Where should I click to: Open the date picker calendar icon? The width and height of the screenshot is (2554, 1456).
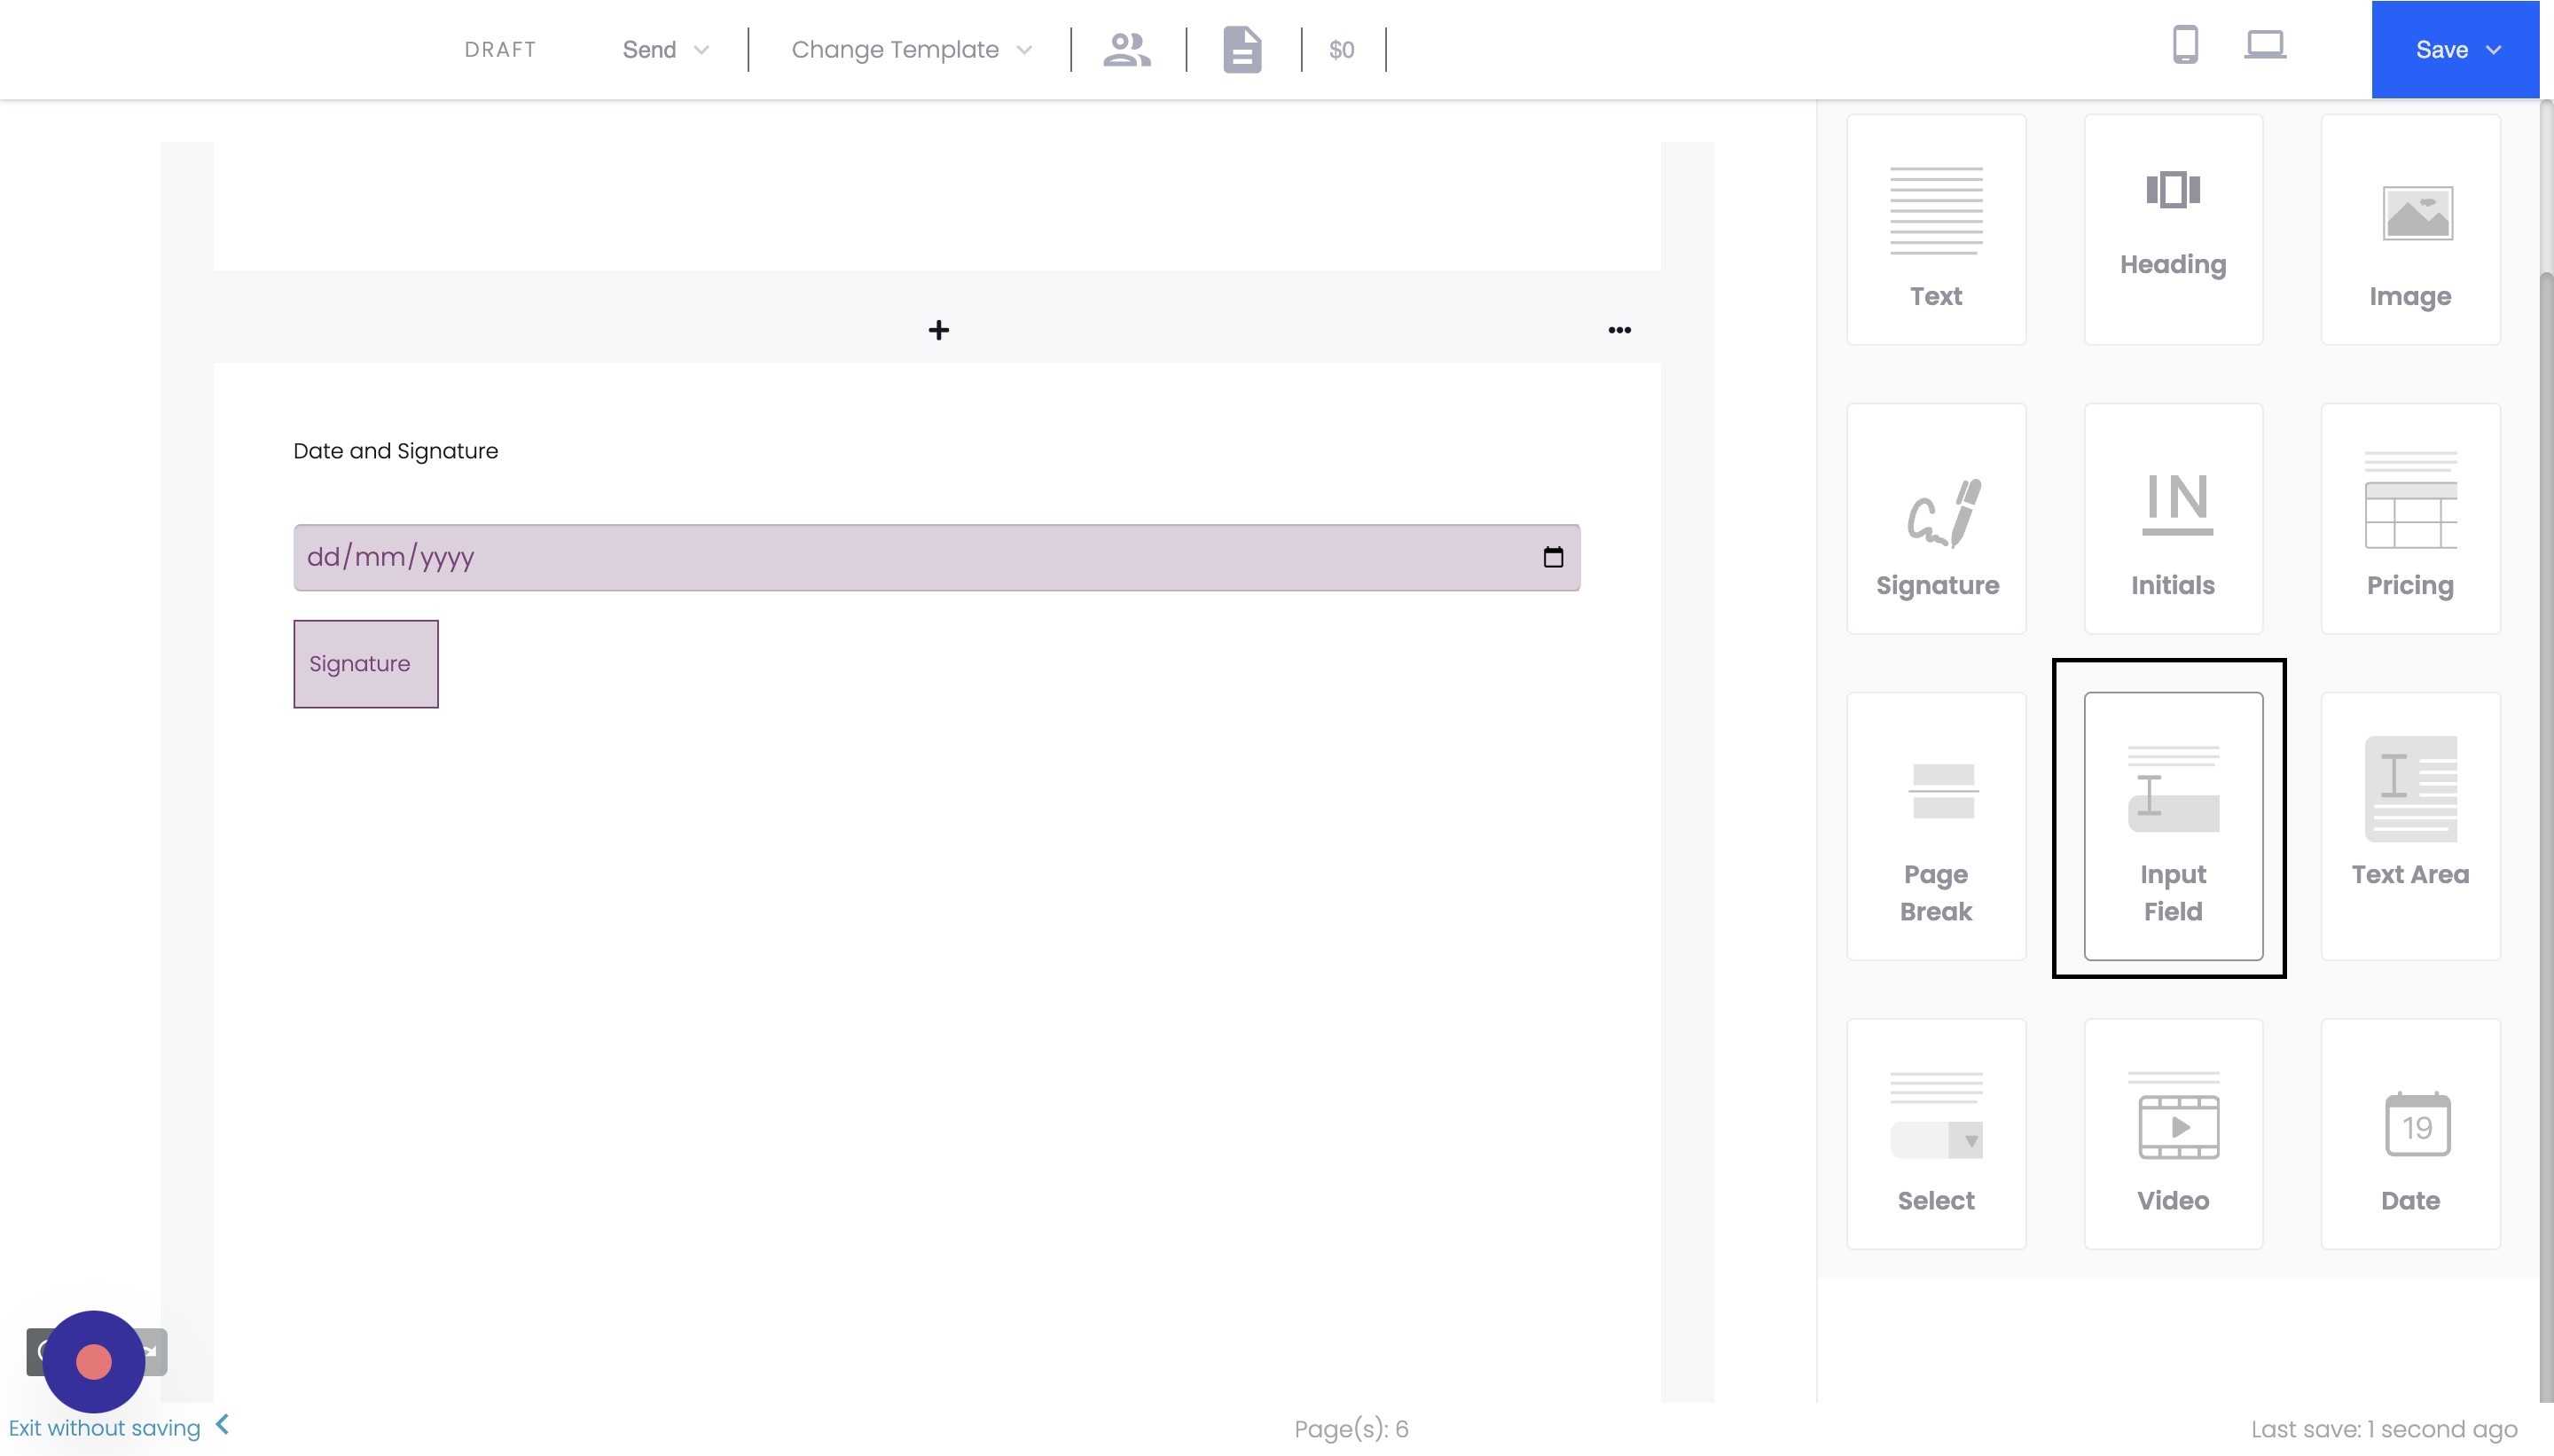1552,557
